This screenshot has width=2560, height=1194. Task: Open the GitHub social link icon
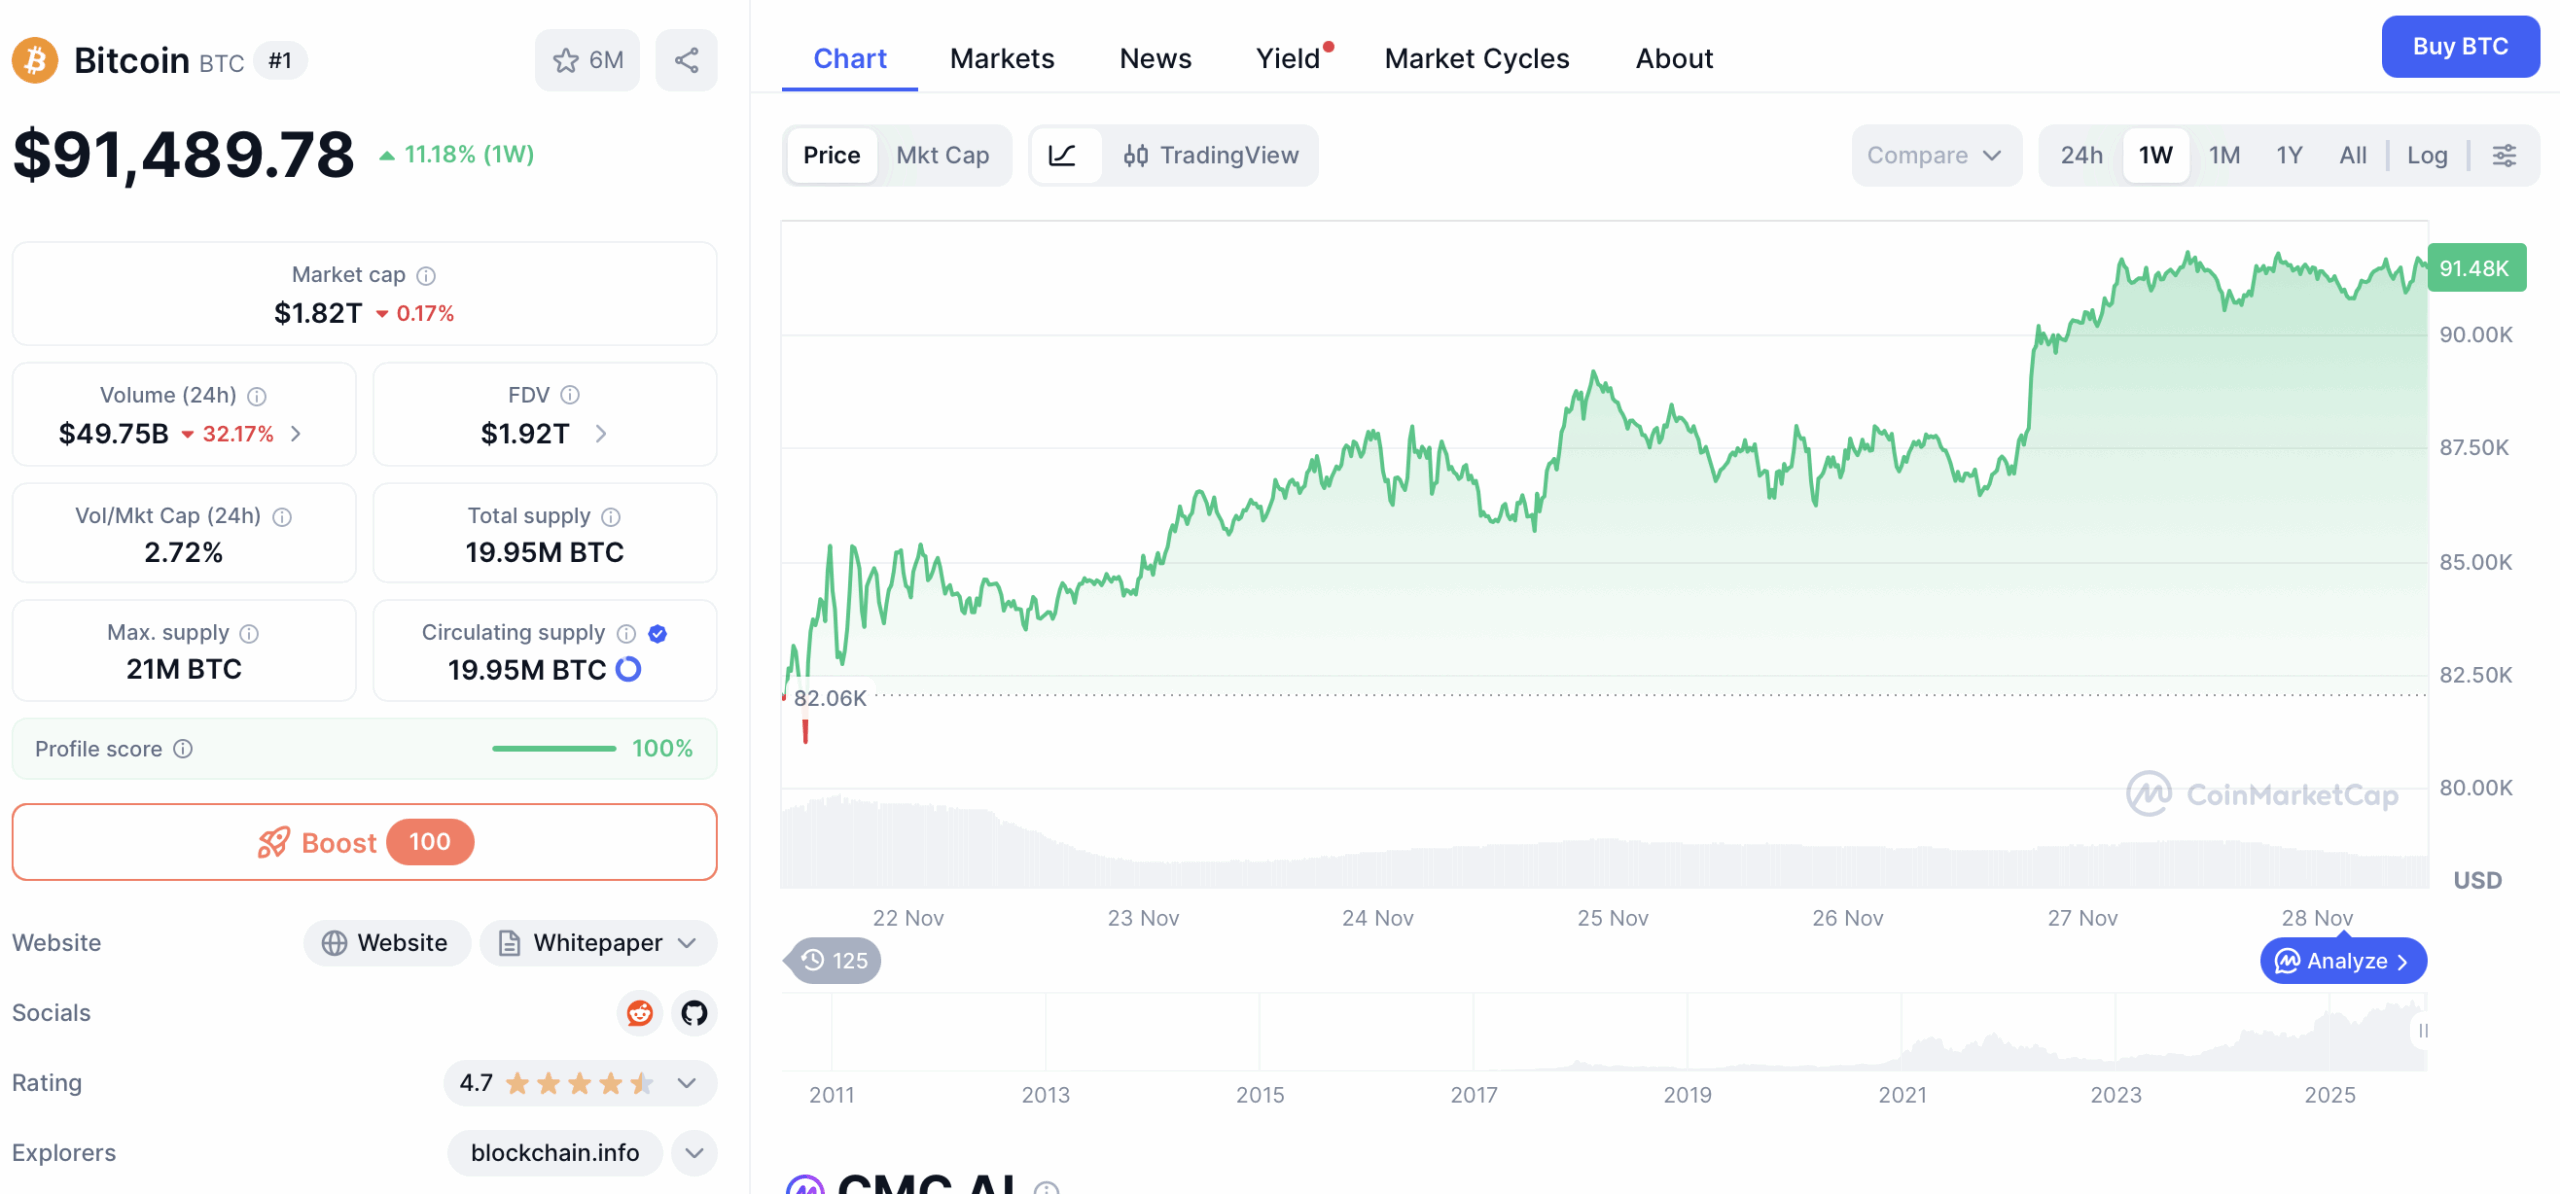pos(694,1012)
